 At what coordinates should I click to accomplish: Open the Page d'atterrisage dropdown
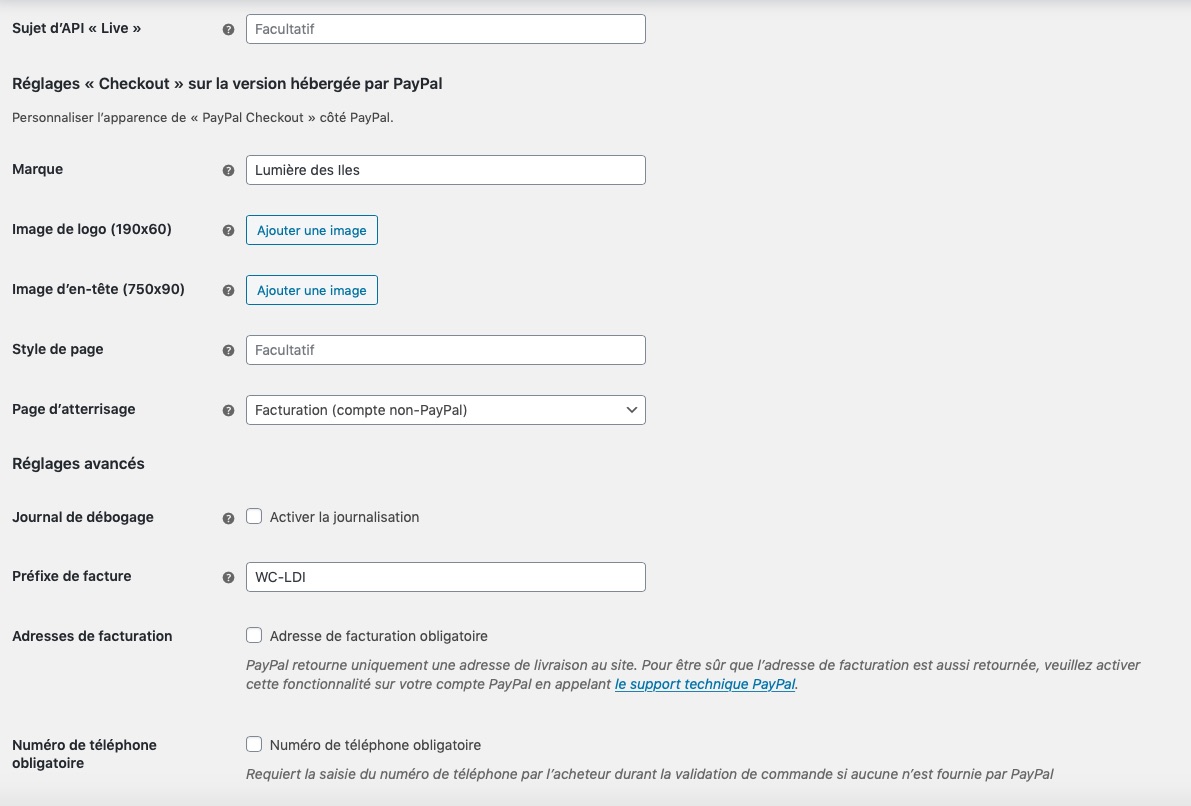click(x=446, y=410)
